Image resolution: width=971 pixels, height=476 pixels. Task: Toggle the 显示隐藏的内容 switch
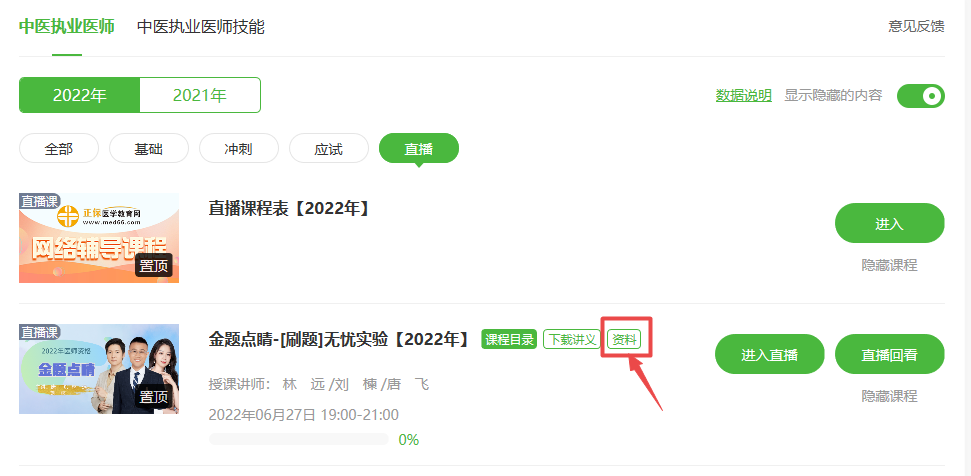[x=921, y=96]
